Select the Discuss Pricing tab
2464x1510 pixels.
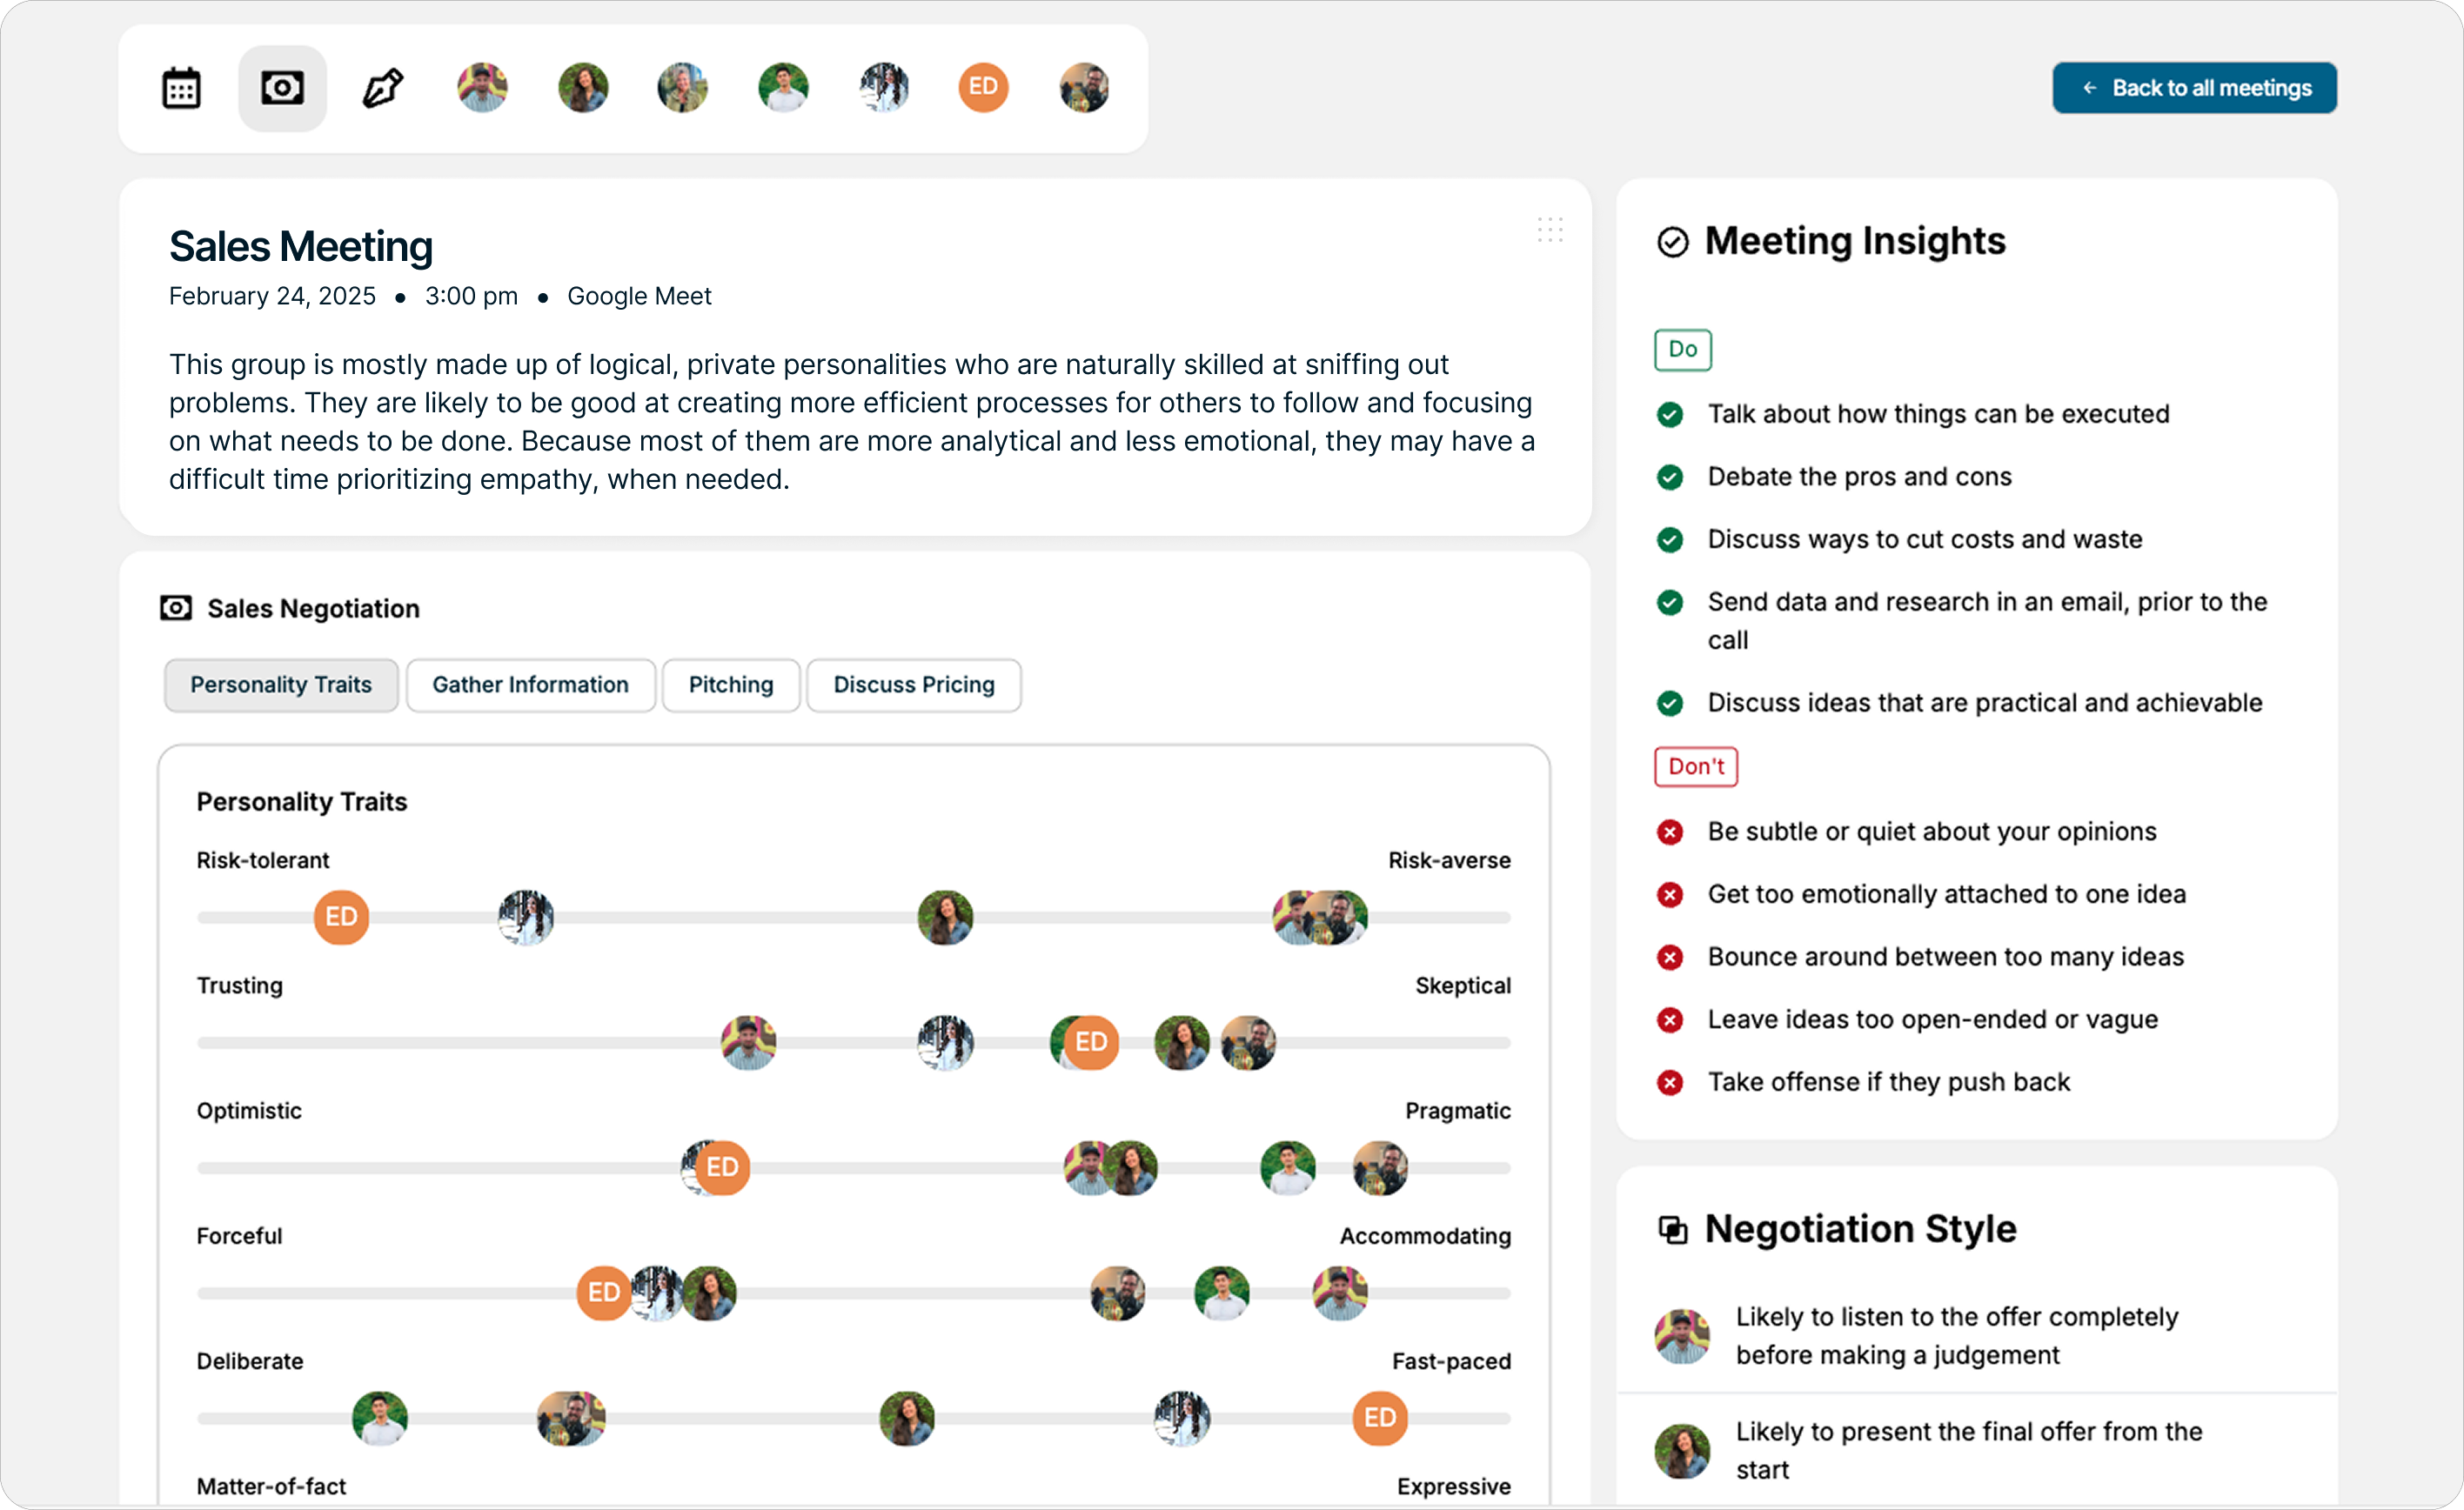[913, 685]
